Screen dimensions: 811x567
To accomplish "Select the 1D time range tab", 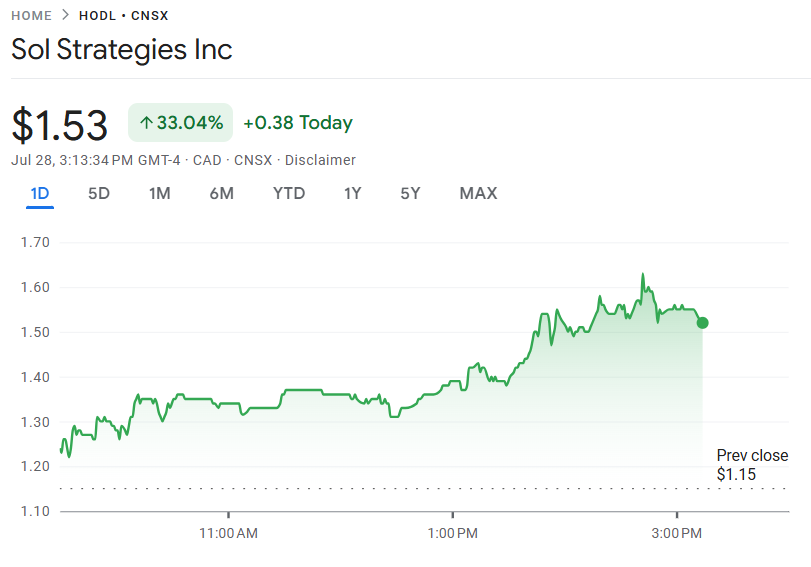I will pos(40,193).
